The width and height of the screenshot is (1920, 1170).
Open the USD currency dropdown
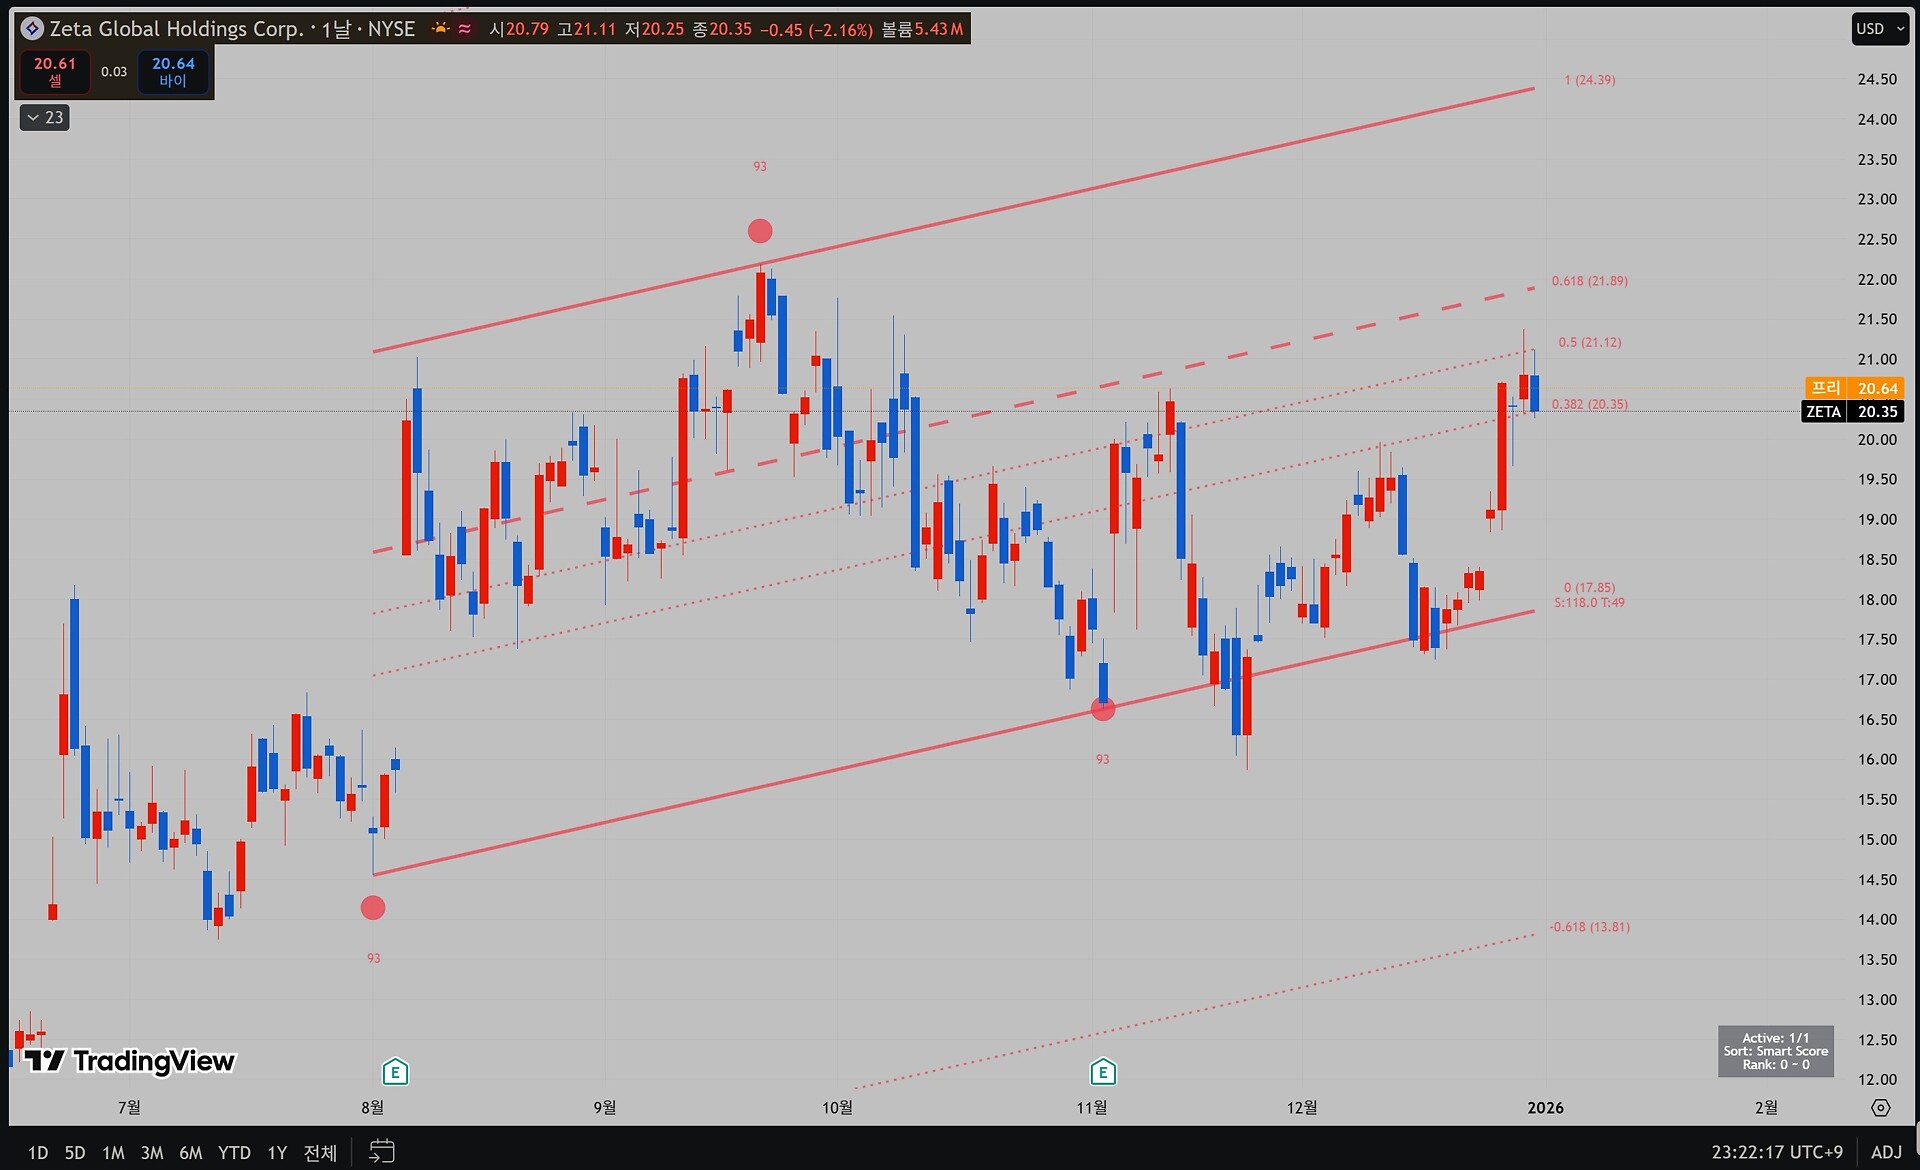tap(1879, 29)
